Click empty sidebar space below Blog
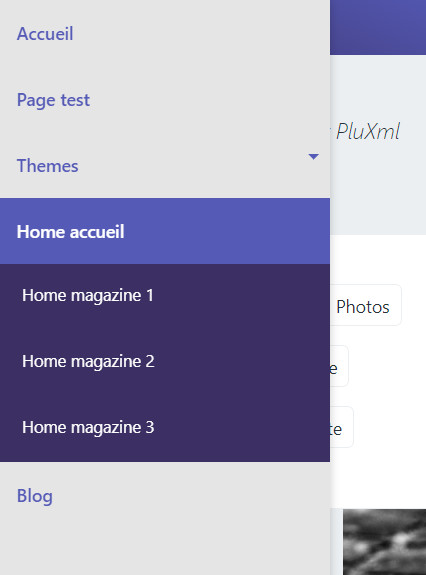Screen dimensions: 426x575 (x=165, y=543)
